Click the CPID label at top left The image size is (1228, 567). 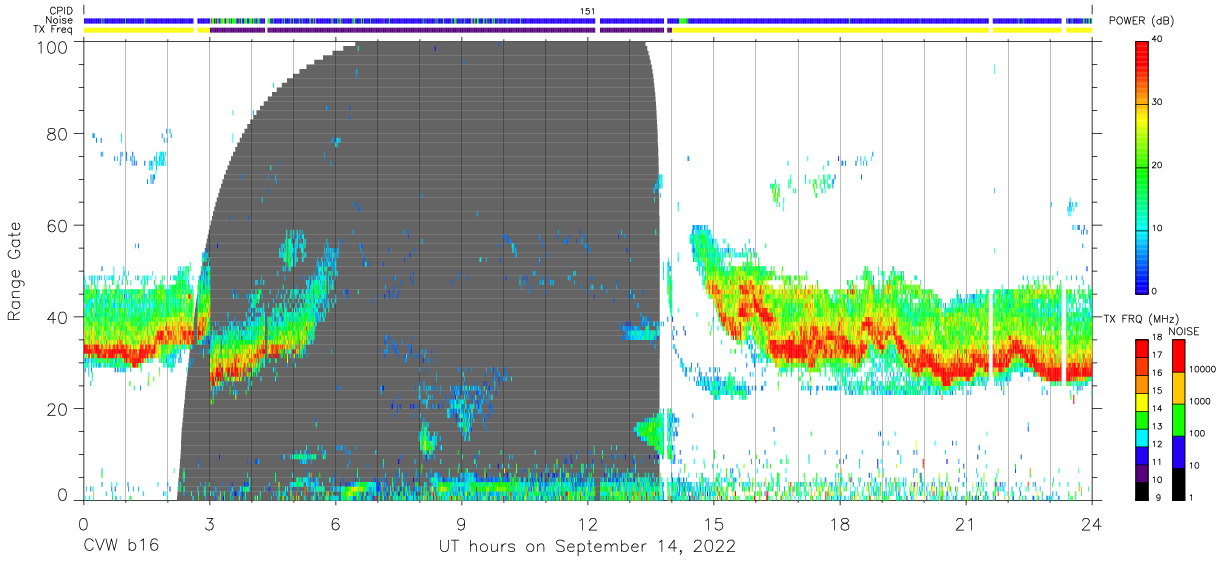(x=60, y=10)
